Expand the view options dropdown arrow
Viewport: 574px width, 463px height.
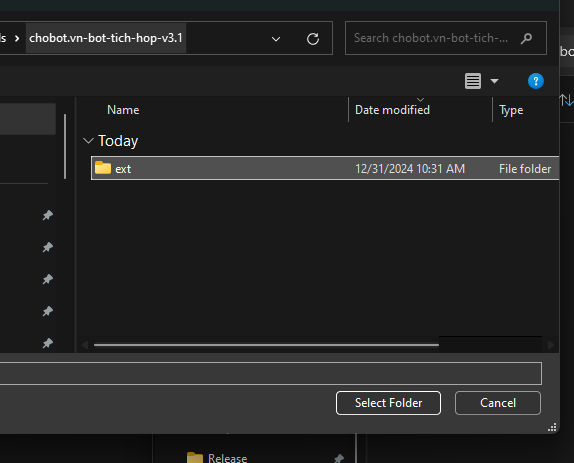click(x=494, y=81)
